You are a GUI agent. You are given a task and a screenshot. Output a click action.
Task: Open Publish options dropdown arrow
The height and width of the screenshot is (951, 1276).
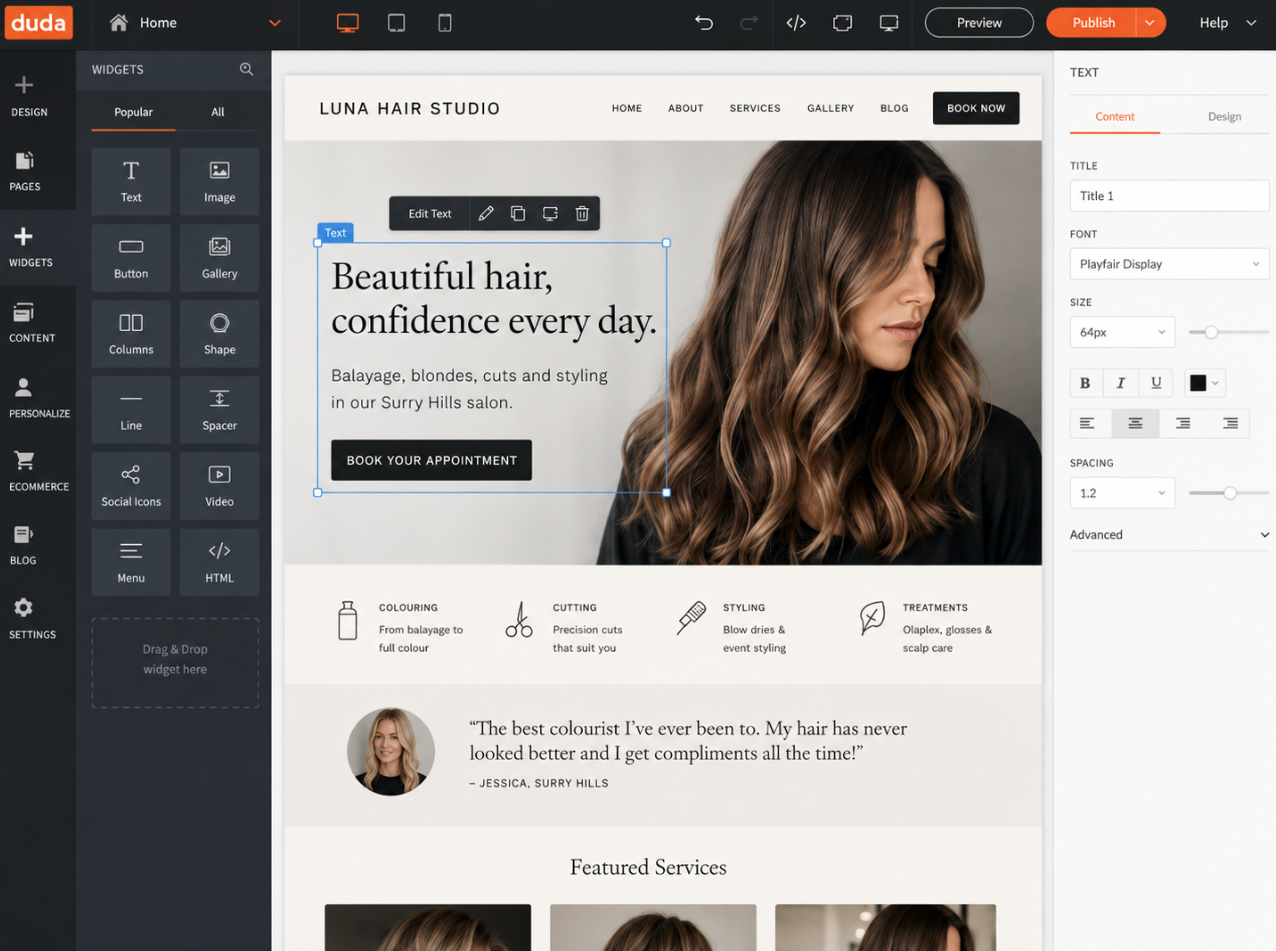click(x=1150, y=23)
